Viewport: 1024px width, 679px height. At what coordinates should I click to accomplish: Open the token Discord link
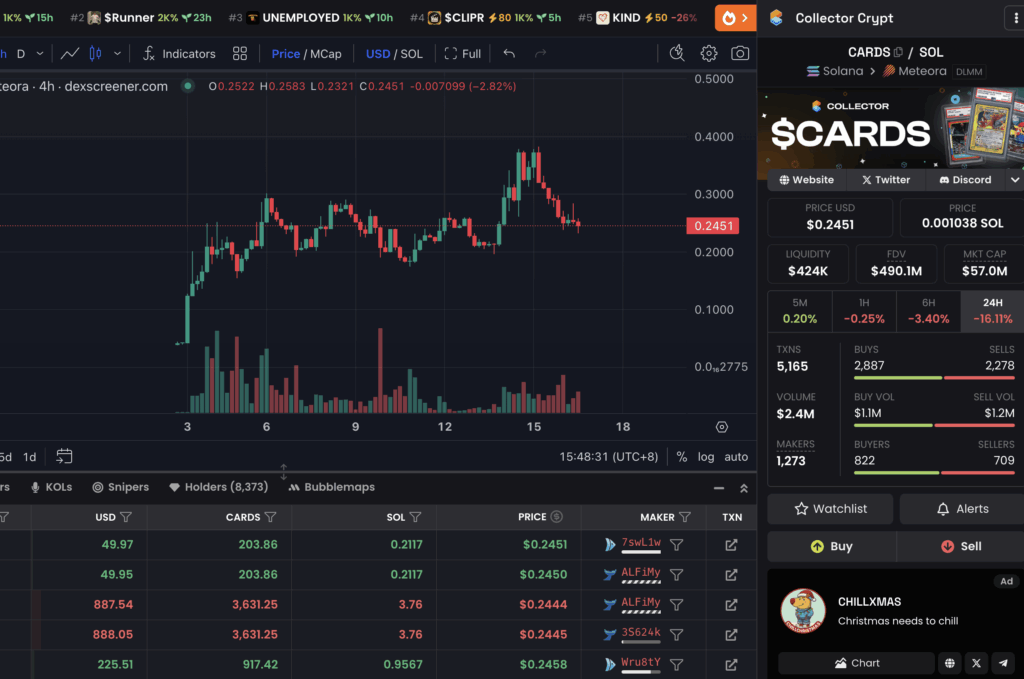tap(965, 180)
